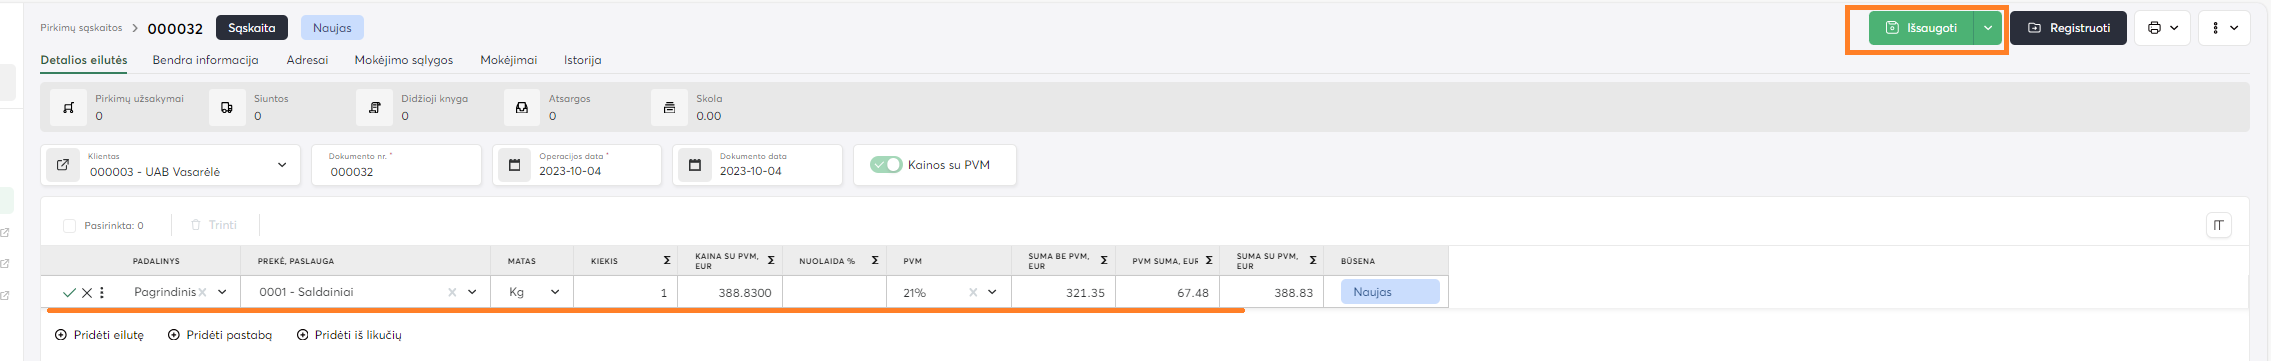Click the Atsargos inventory icon
The height and width of the screenshot is (361, 2271).
(521, 107)
